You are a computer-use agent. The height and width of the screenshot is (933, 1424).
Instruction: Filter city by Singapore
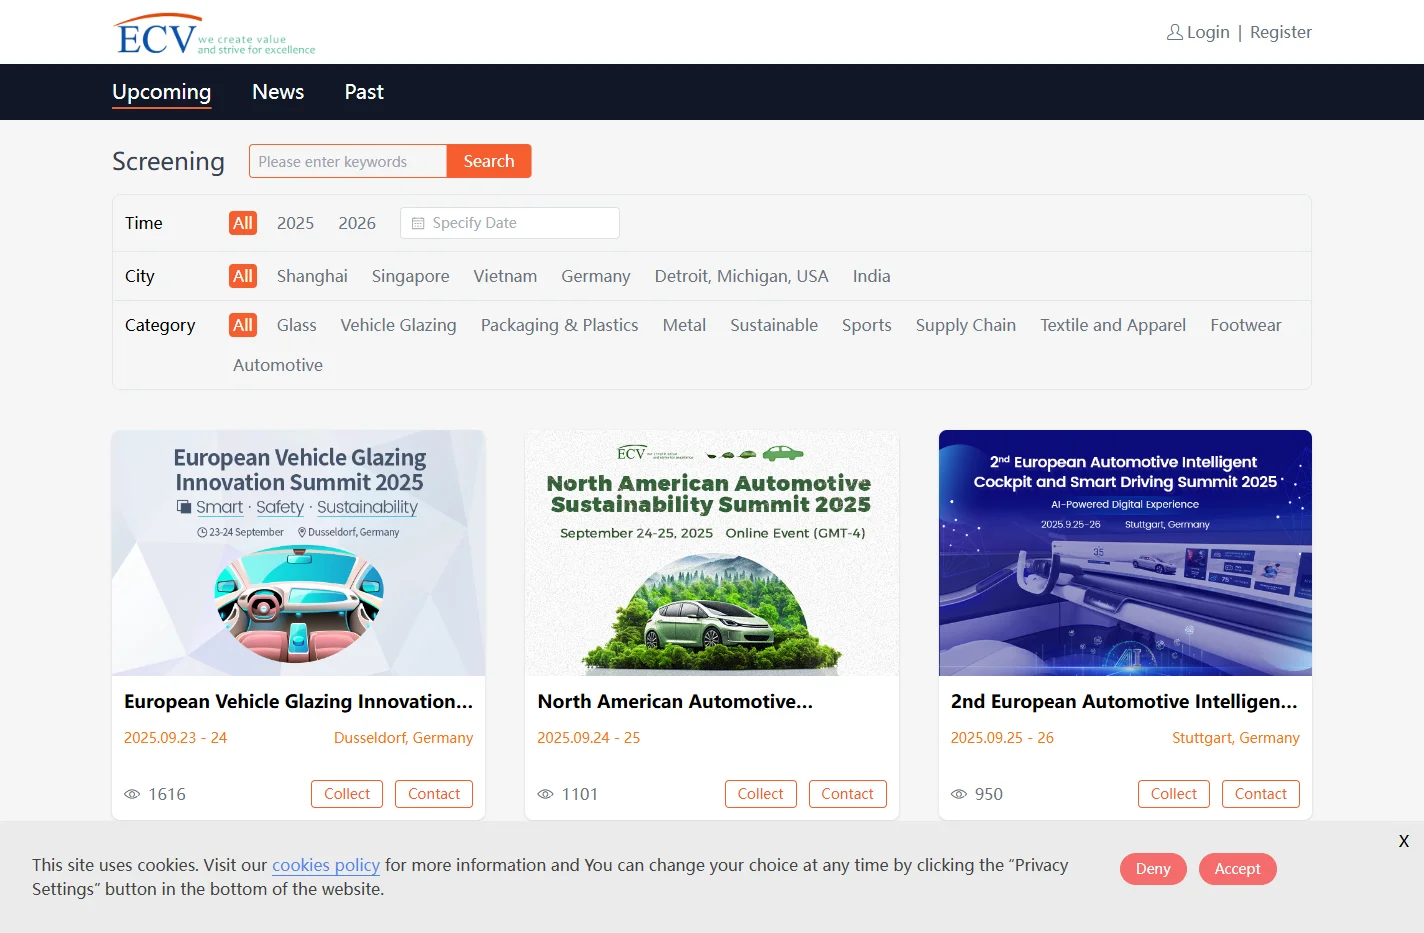click(x=411, y=276)
